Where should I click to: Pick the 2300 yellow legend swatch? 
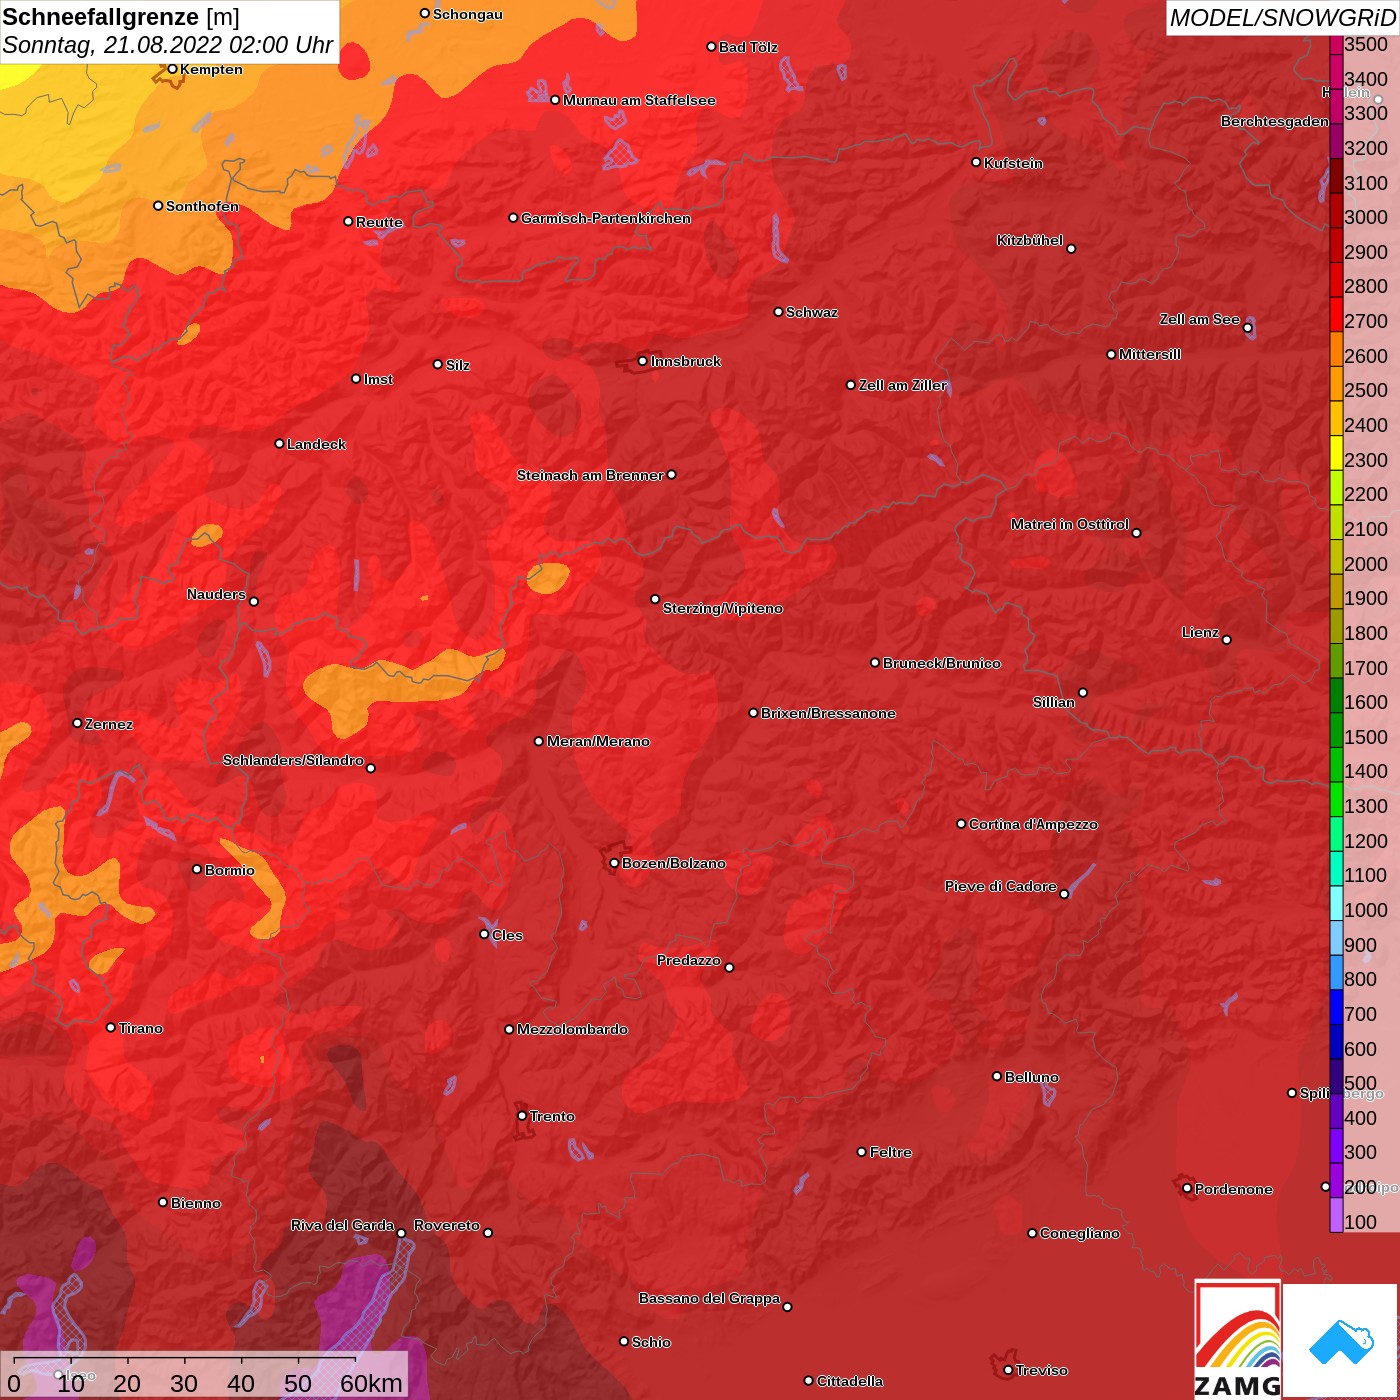(x=1336, y=453)
